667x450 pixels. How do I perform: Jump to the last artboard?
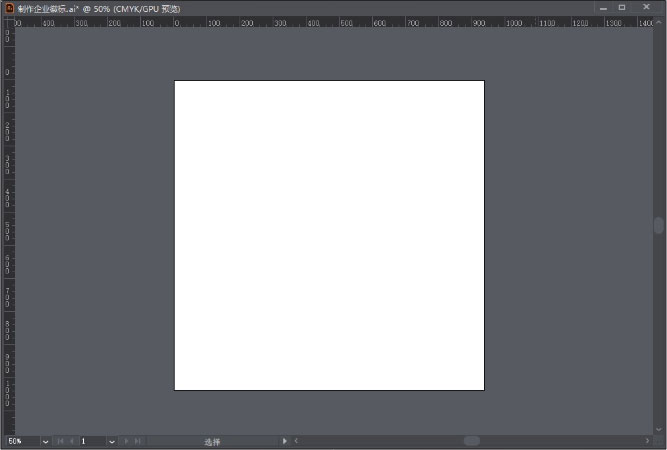pyautogui.click(x=137, y=441)
